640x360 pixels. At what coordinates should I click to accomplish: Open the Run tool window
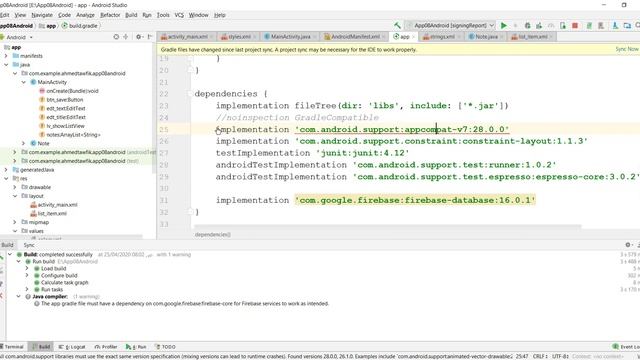click(x=136, y=347)
